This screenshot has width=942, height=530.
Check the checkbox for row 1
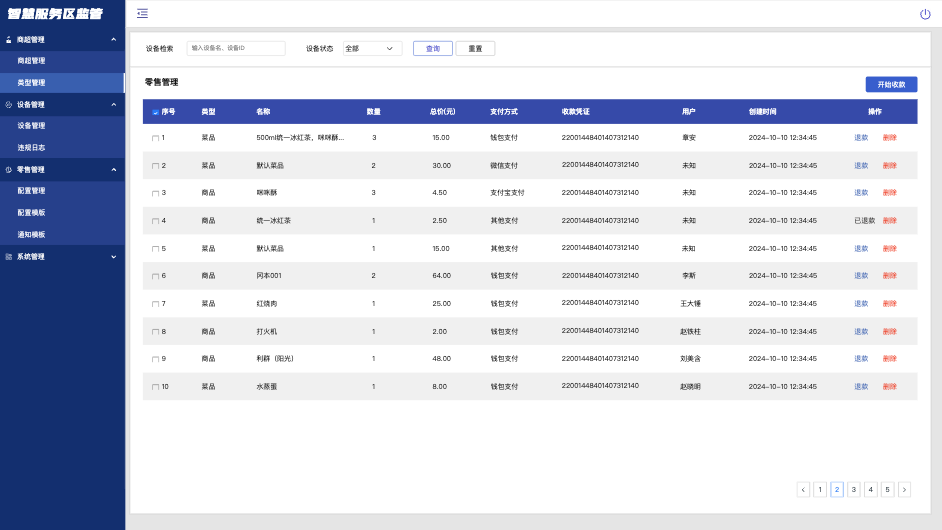(156, 138)
